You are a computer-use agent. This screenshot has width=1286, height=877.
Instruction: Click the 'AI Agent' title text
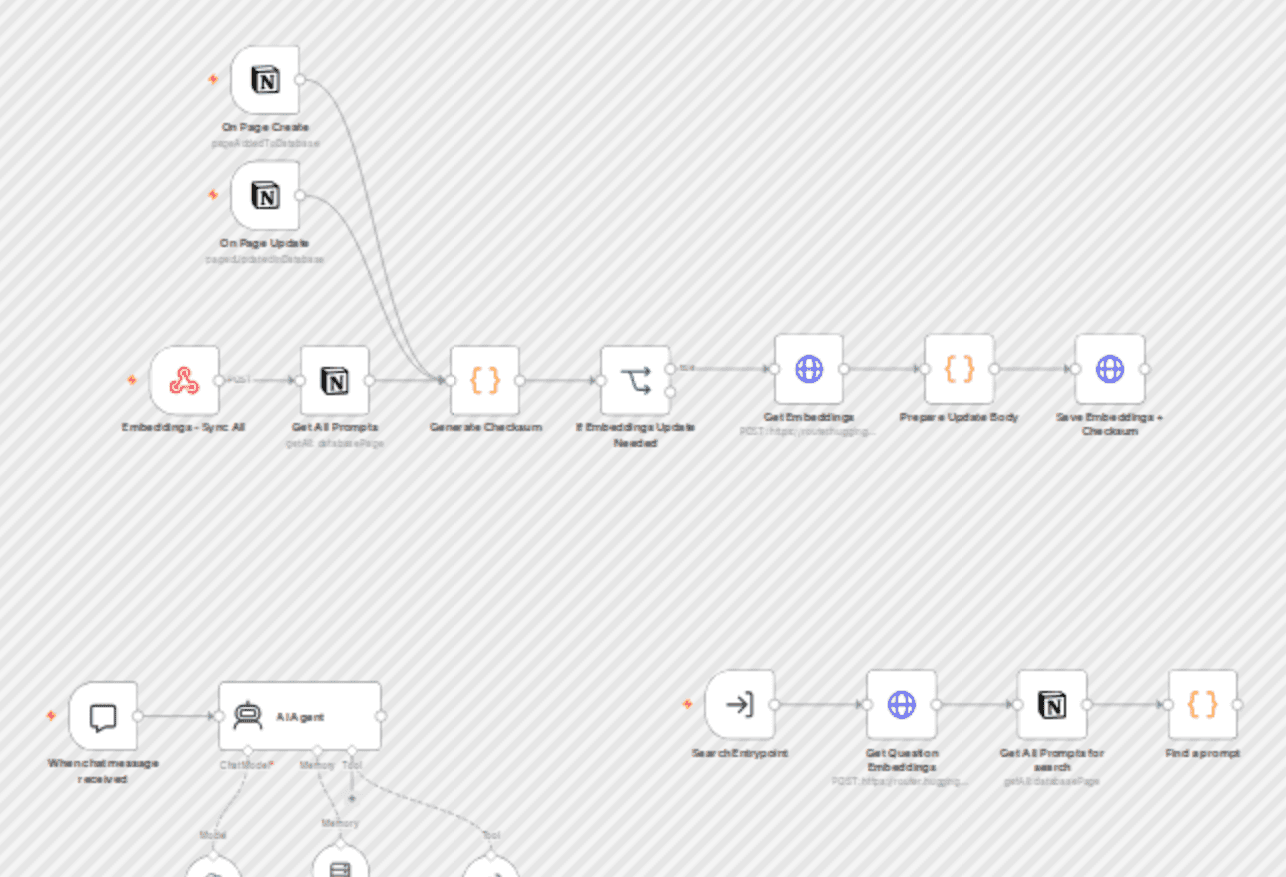pyautogui.click(x=300, y=717)
